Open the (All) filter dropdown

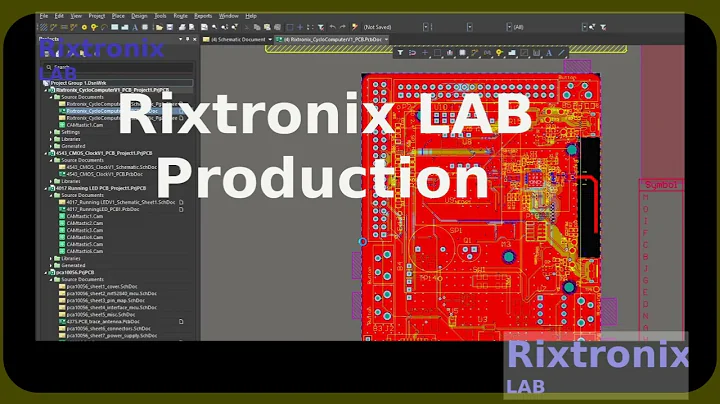click(x=584, y=27)
